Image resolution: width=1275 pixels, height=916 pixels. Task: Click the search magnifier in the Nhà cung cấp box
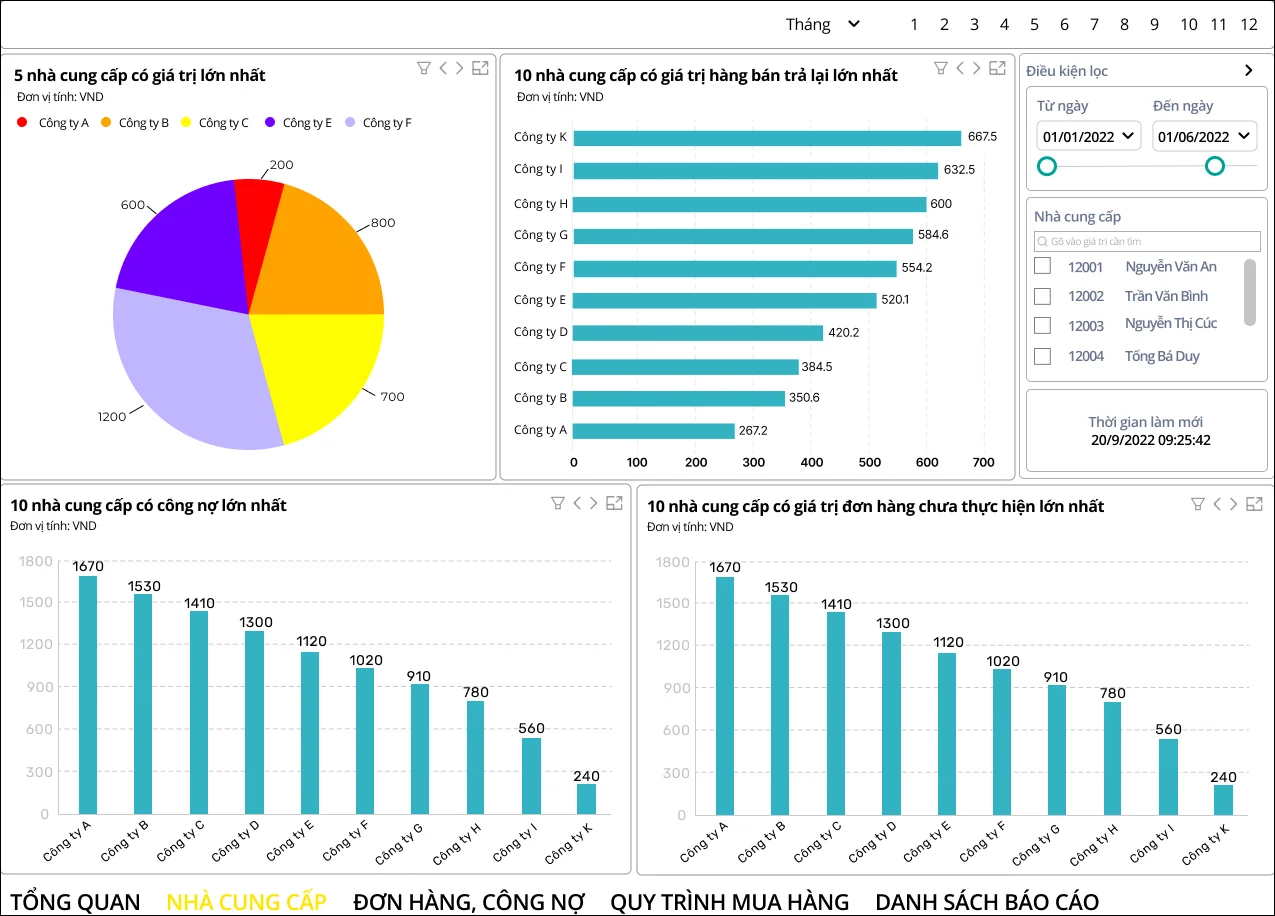[1041, 241]
